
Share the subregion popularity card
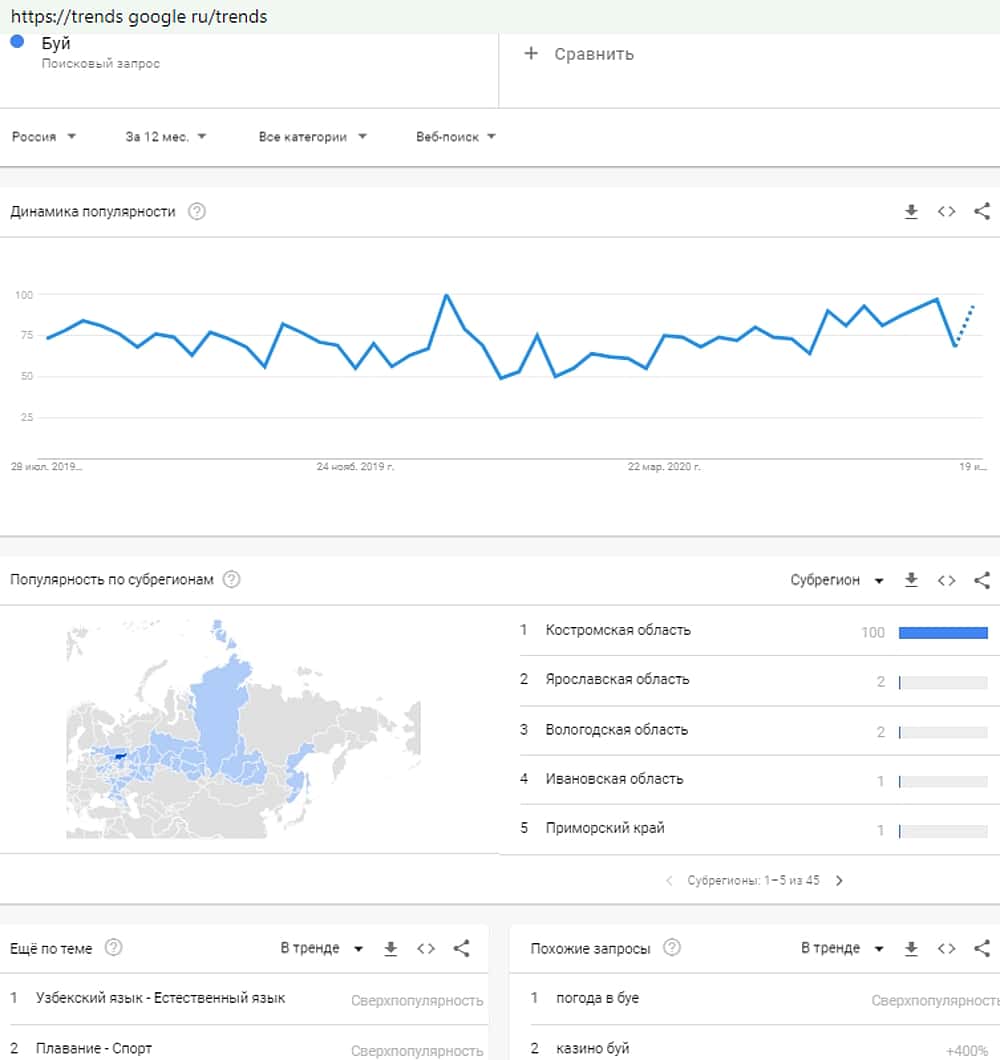pos(982,579)
